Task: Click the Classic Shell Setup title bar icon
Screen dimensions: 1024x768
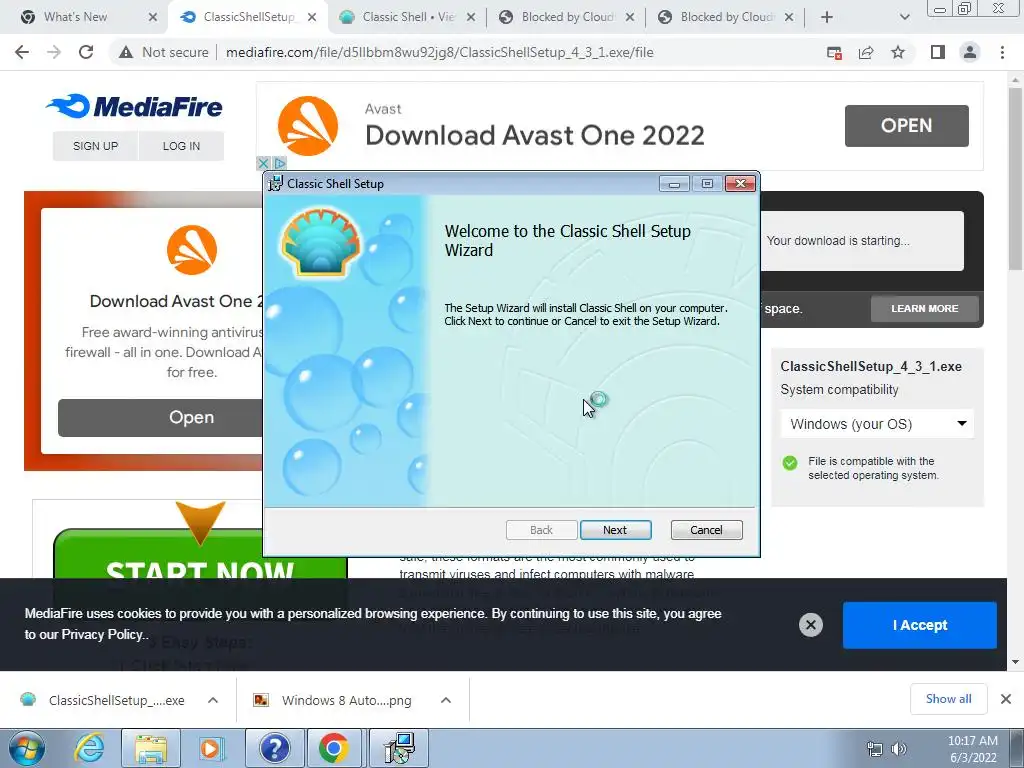Action: coord(276,184)
